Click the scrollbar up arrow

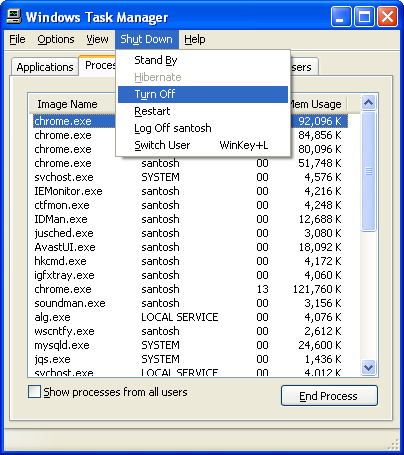(368, 102)
